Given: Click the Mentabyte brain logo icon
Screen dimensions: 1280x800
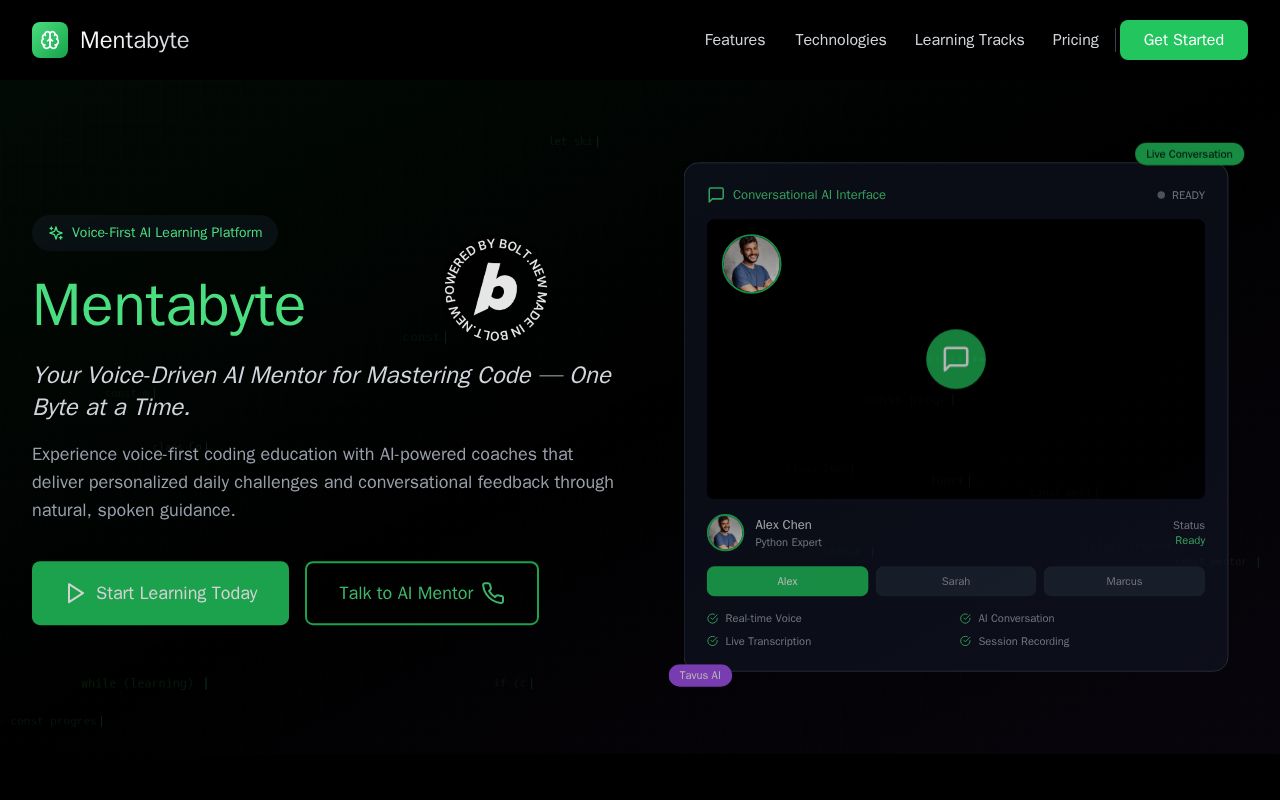Looking at the screenshot, I should coord(50,40).
